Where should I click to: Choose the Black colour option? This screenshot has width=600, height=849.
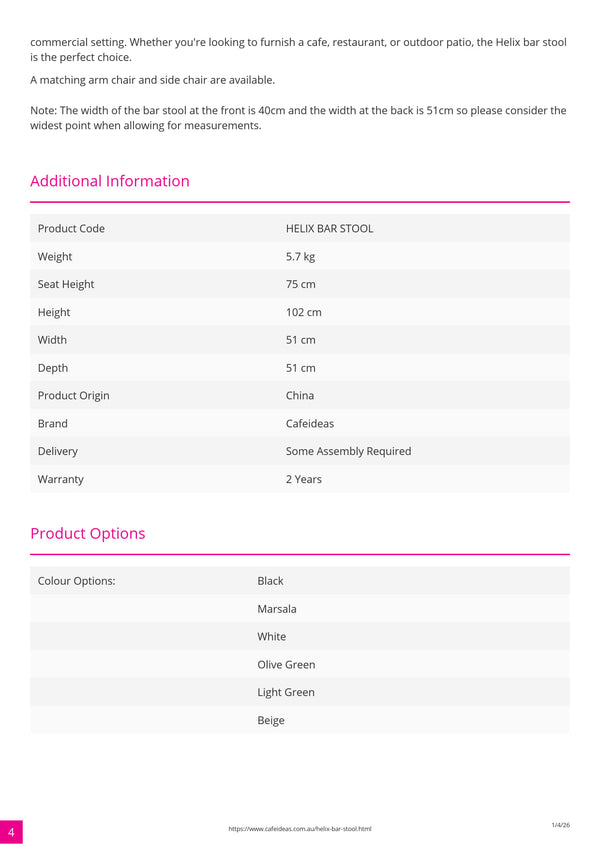[270, 581]
